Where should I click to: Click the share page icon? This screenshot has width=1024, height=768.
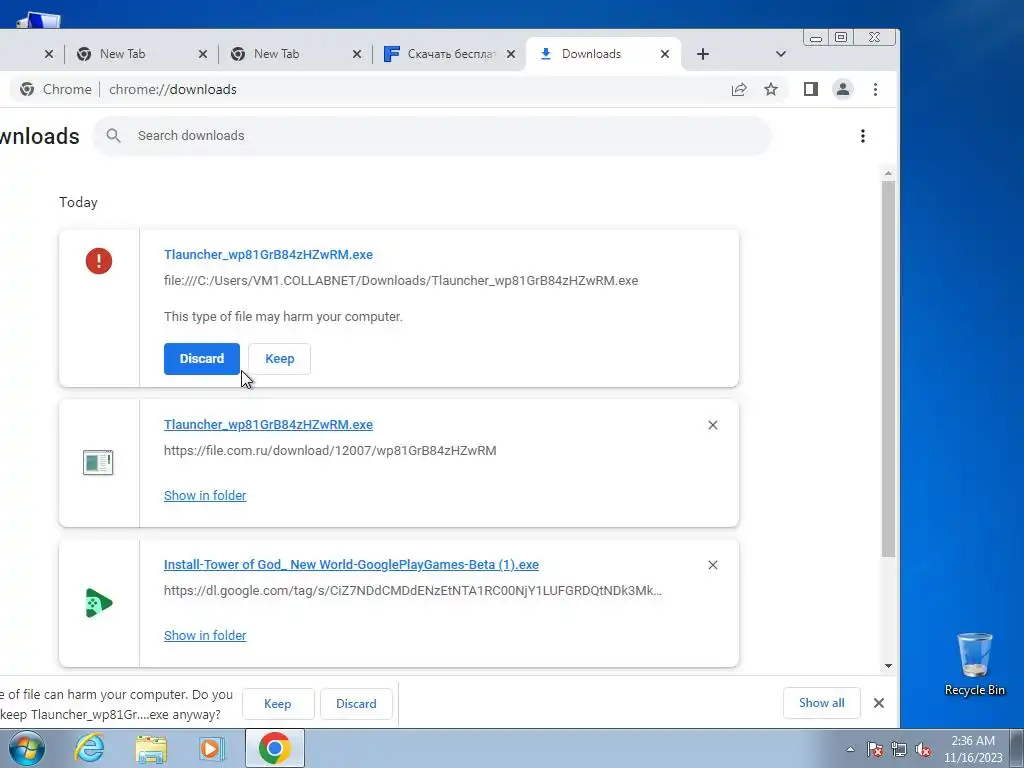[x=739, y=89]
